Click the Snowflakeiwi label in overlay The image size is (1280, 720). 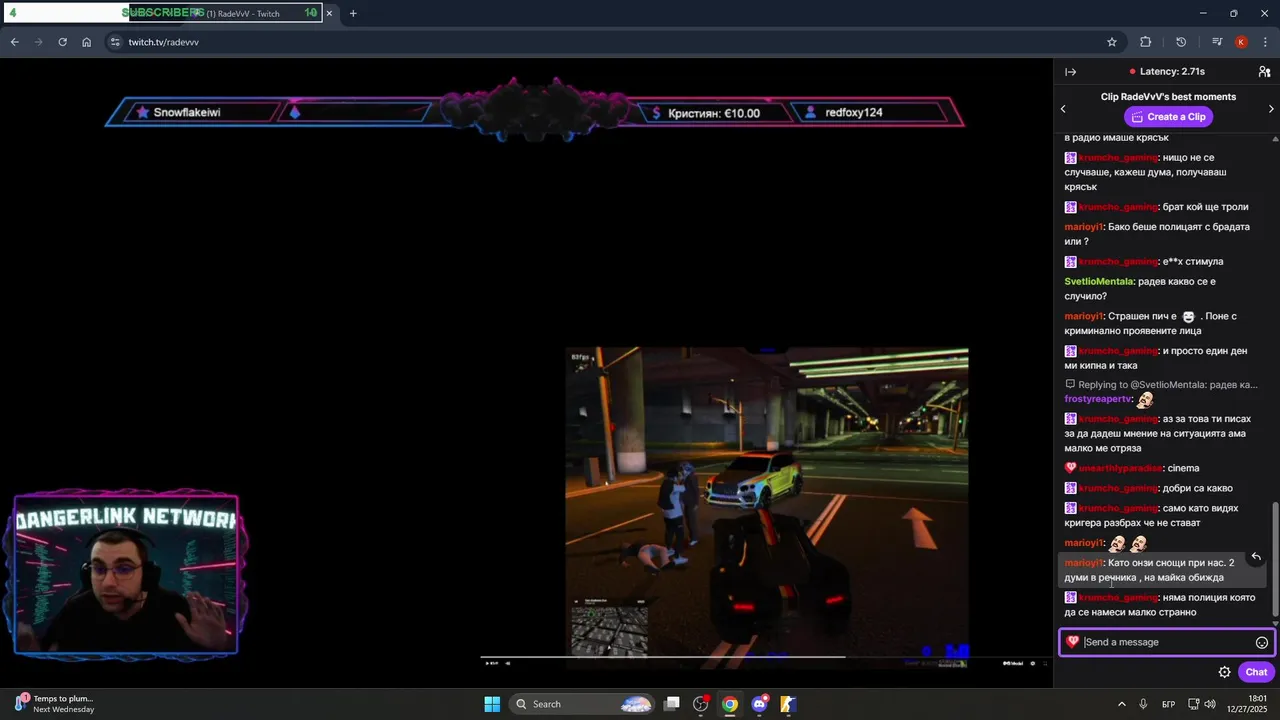click(x=187, y=112)
